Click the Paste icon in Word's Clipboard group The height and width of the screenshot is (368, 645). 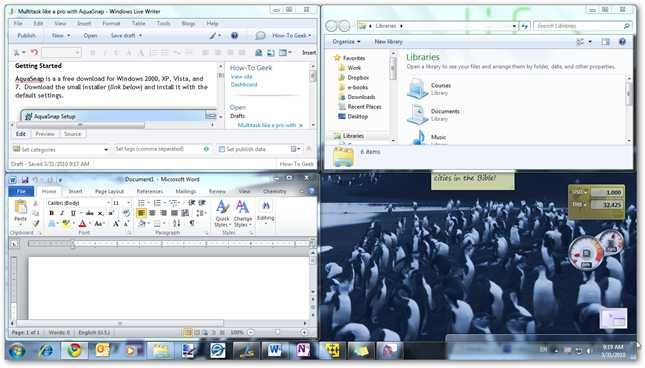click(x=21, y=211)
